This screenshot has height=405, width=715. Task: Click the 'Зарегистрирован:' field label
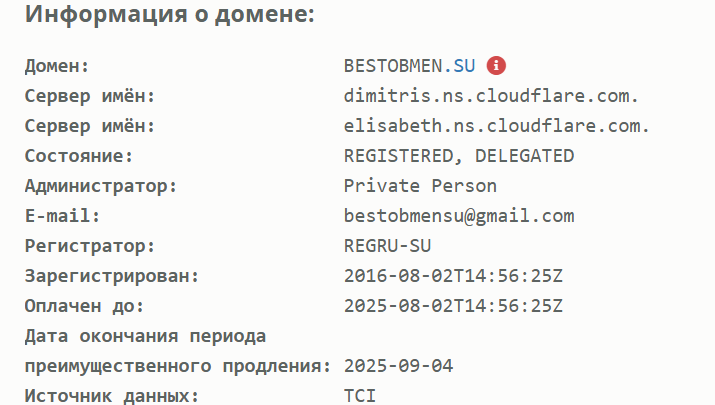click(112, 277)
